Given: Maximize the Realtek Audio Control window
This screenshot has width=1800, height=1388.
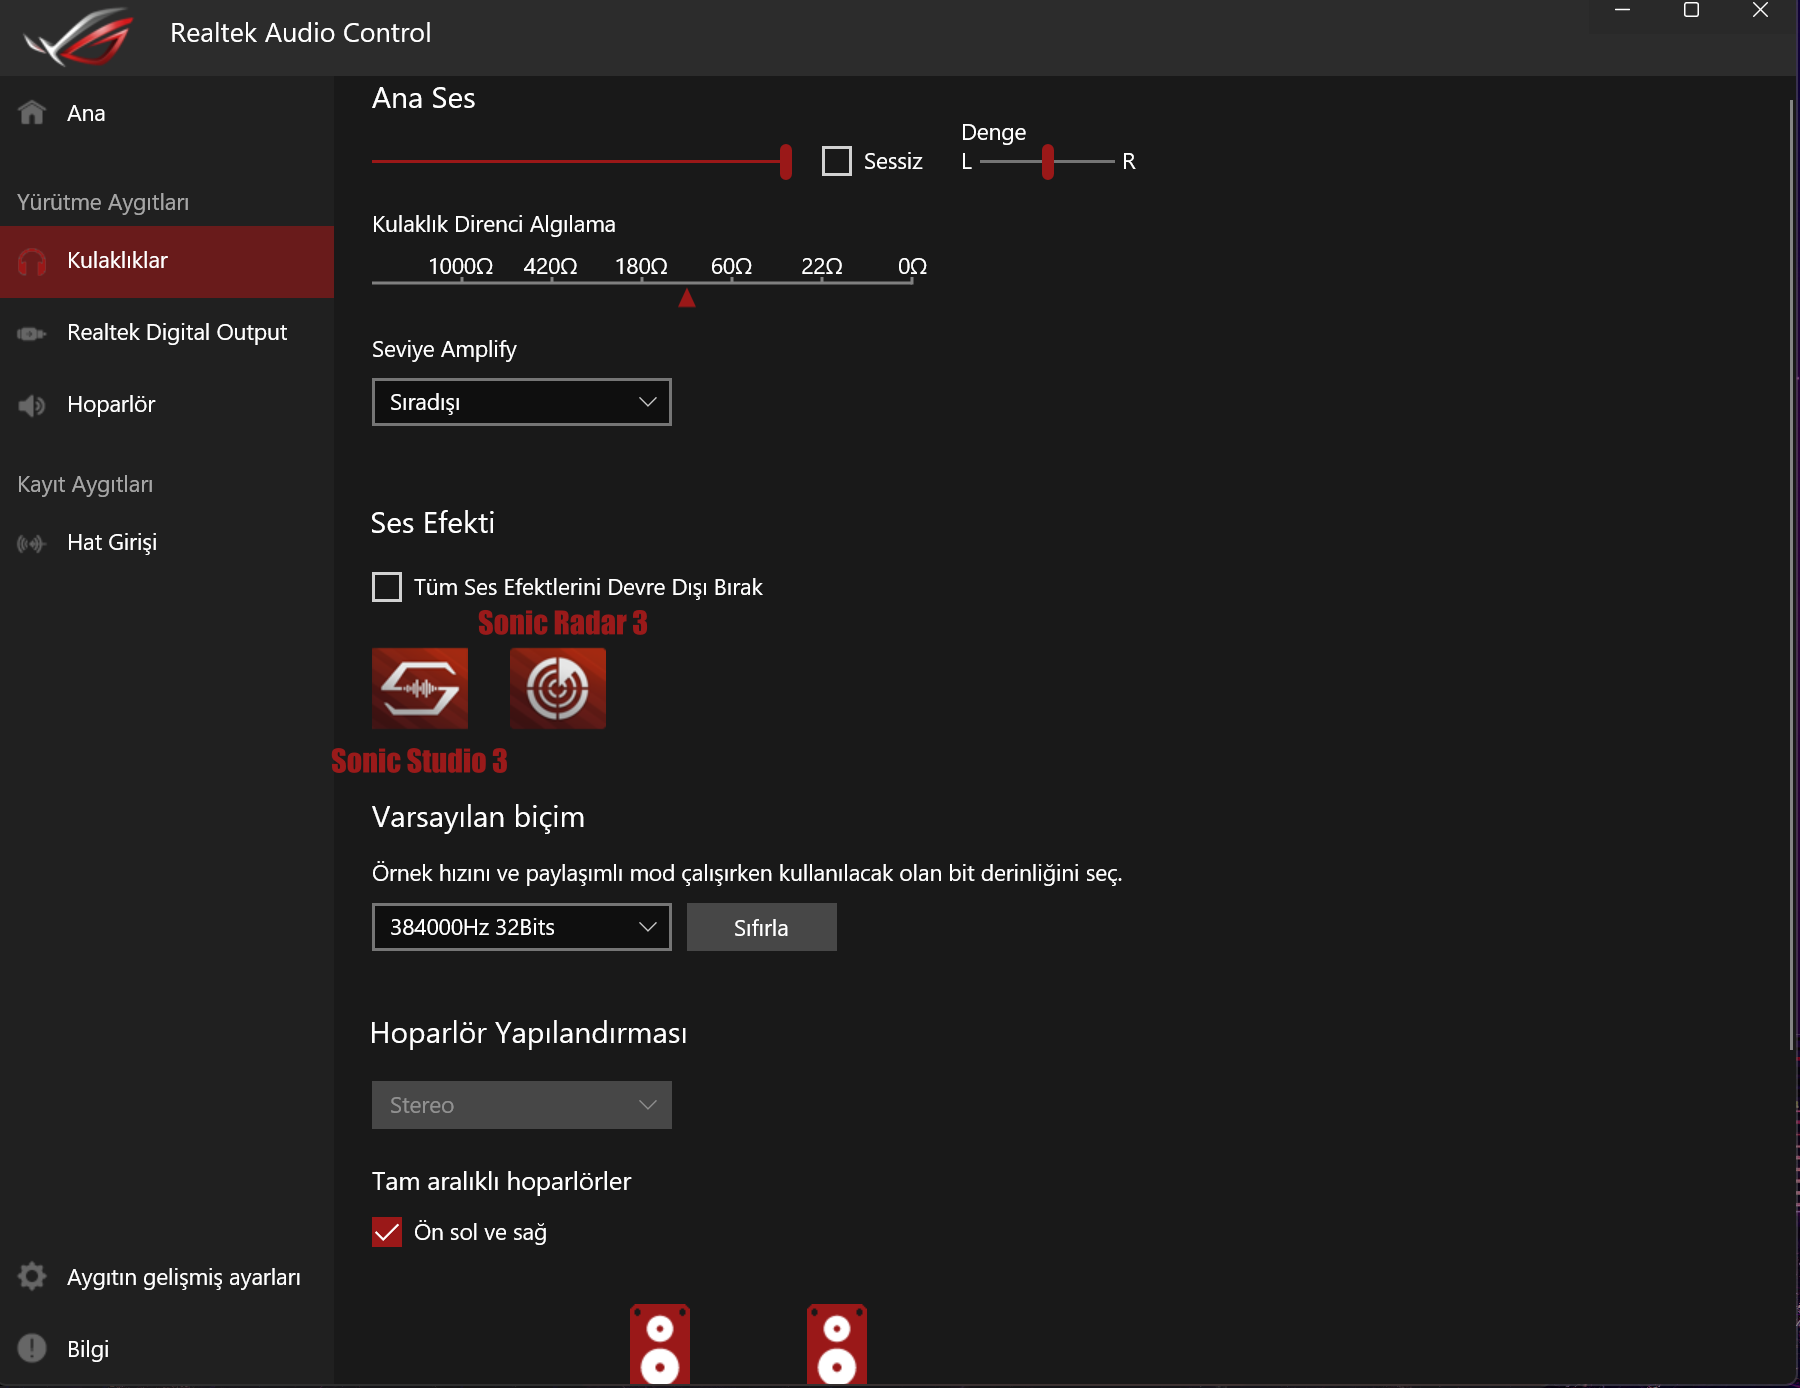Looking at the screenshot, I should coord(1691,10).
